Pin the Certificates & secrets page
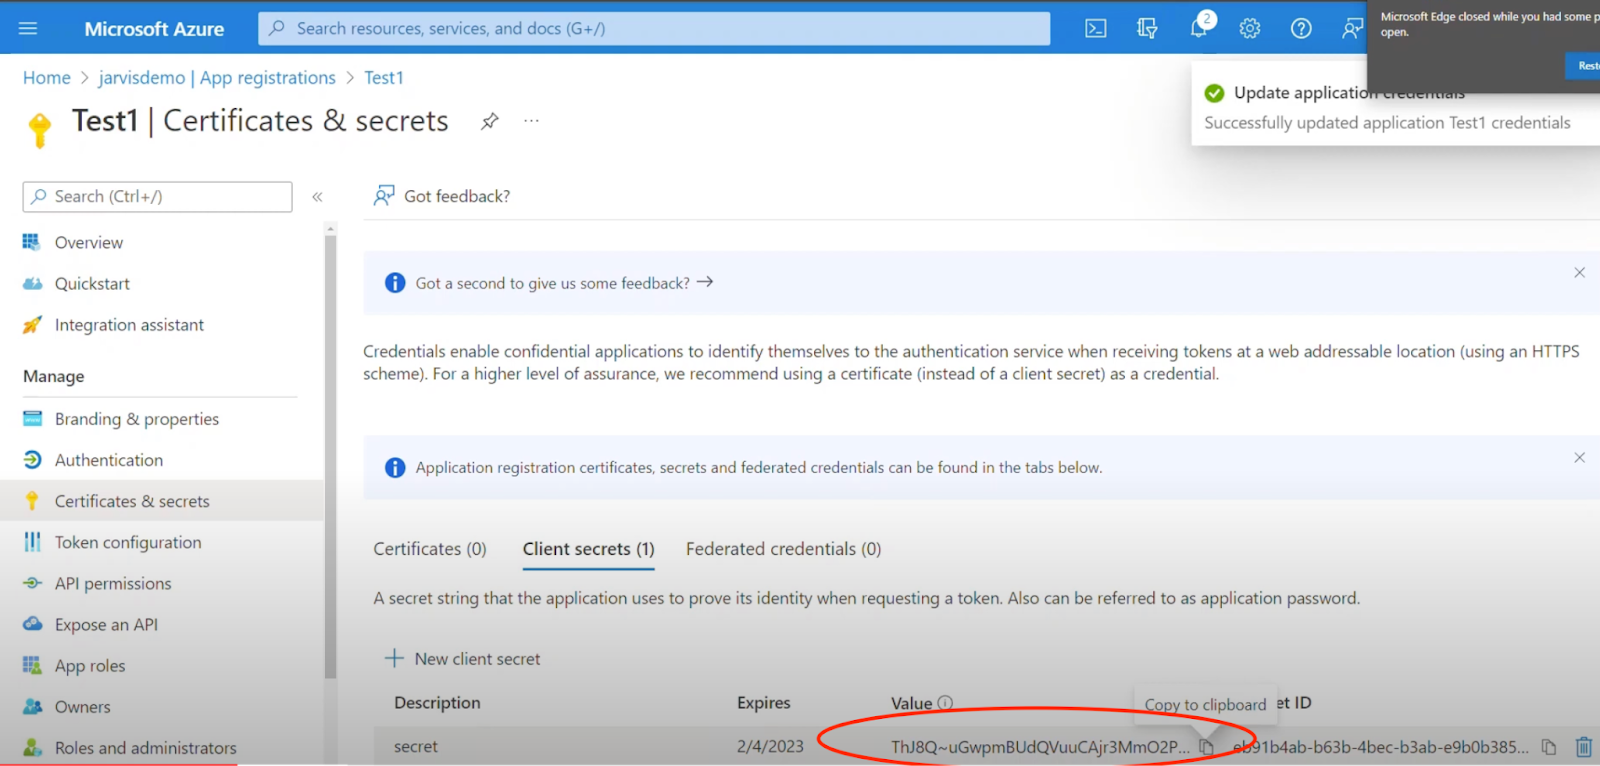Screen dimensions: 1600x766 click(489, 121)
